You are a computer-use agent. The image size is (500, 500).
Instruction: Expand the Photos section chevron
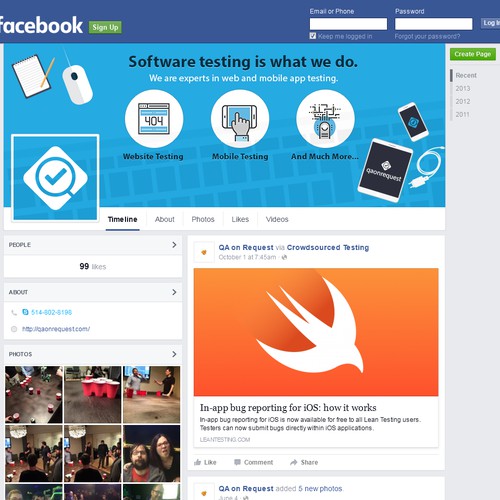point(174,354)
